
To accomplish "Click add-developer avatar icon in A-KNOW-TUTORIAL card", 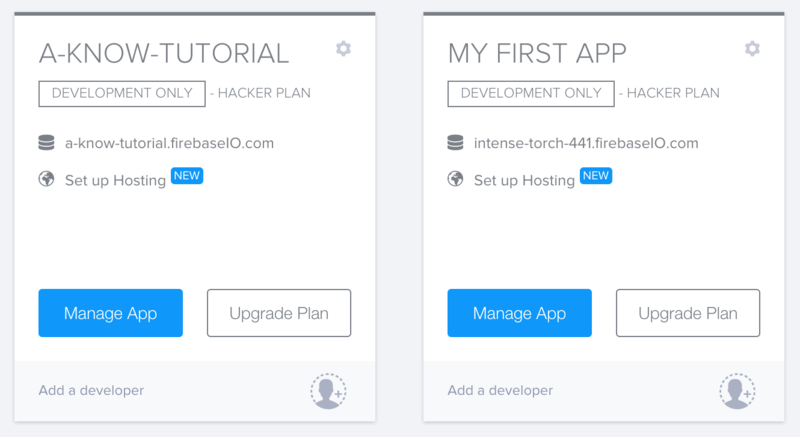I will (329, 391).
